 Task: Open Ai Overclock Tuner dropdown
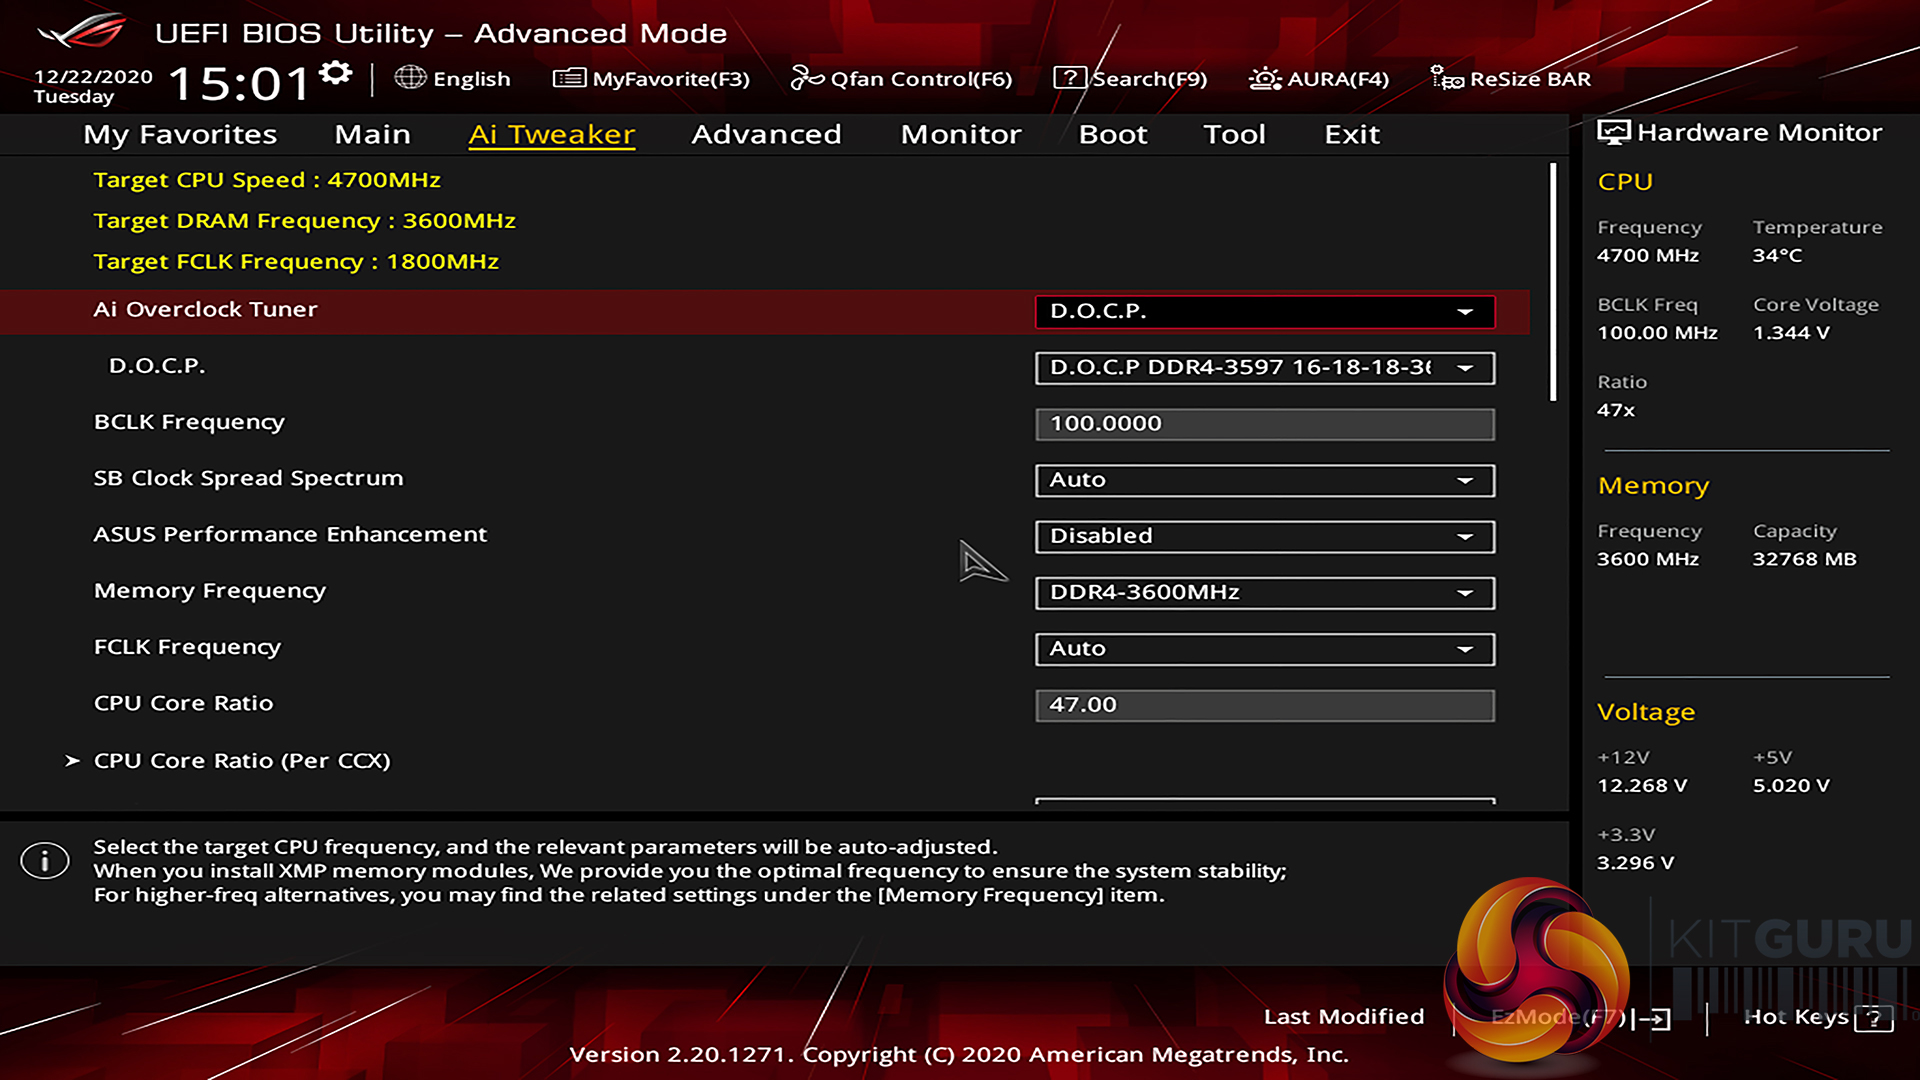[1264, 311]
